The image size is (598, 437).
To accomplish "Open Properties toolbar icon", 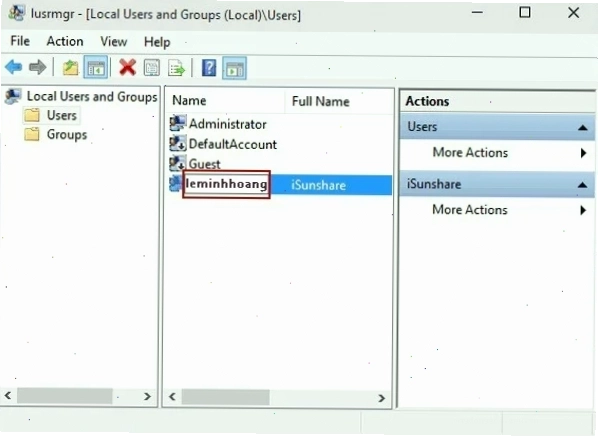I will pyautogui.click(x=152, y=68).
